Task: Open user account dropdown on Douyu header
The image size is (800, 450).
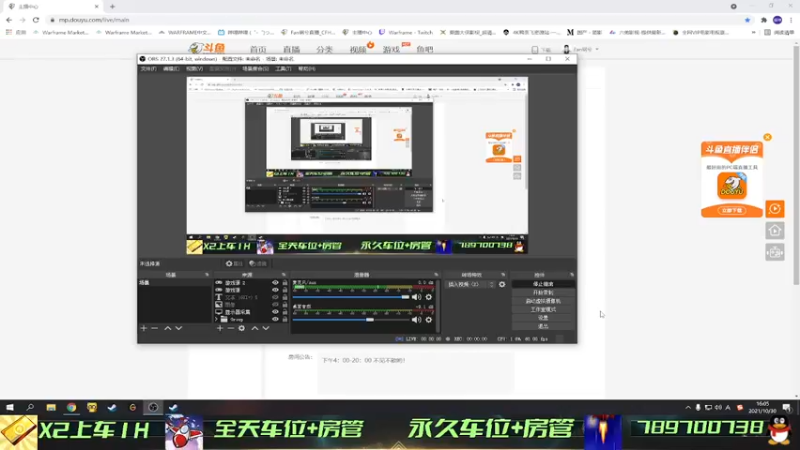Action: click(582, 49)
